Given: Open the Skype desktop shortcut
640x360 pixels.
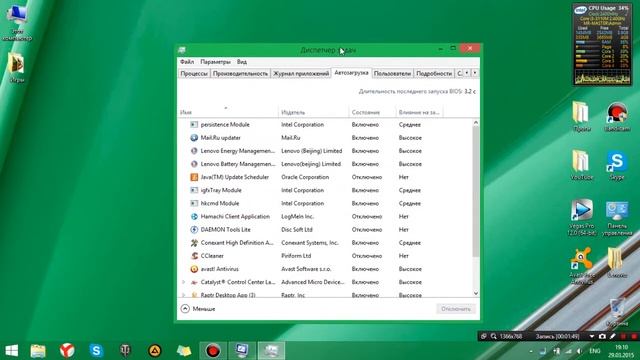Looking at the screenshot, I should click(617, 165).
